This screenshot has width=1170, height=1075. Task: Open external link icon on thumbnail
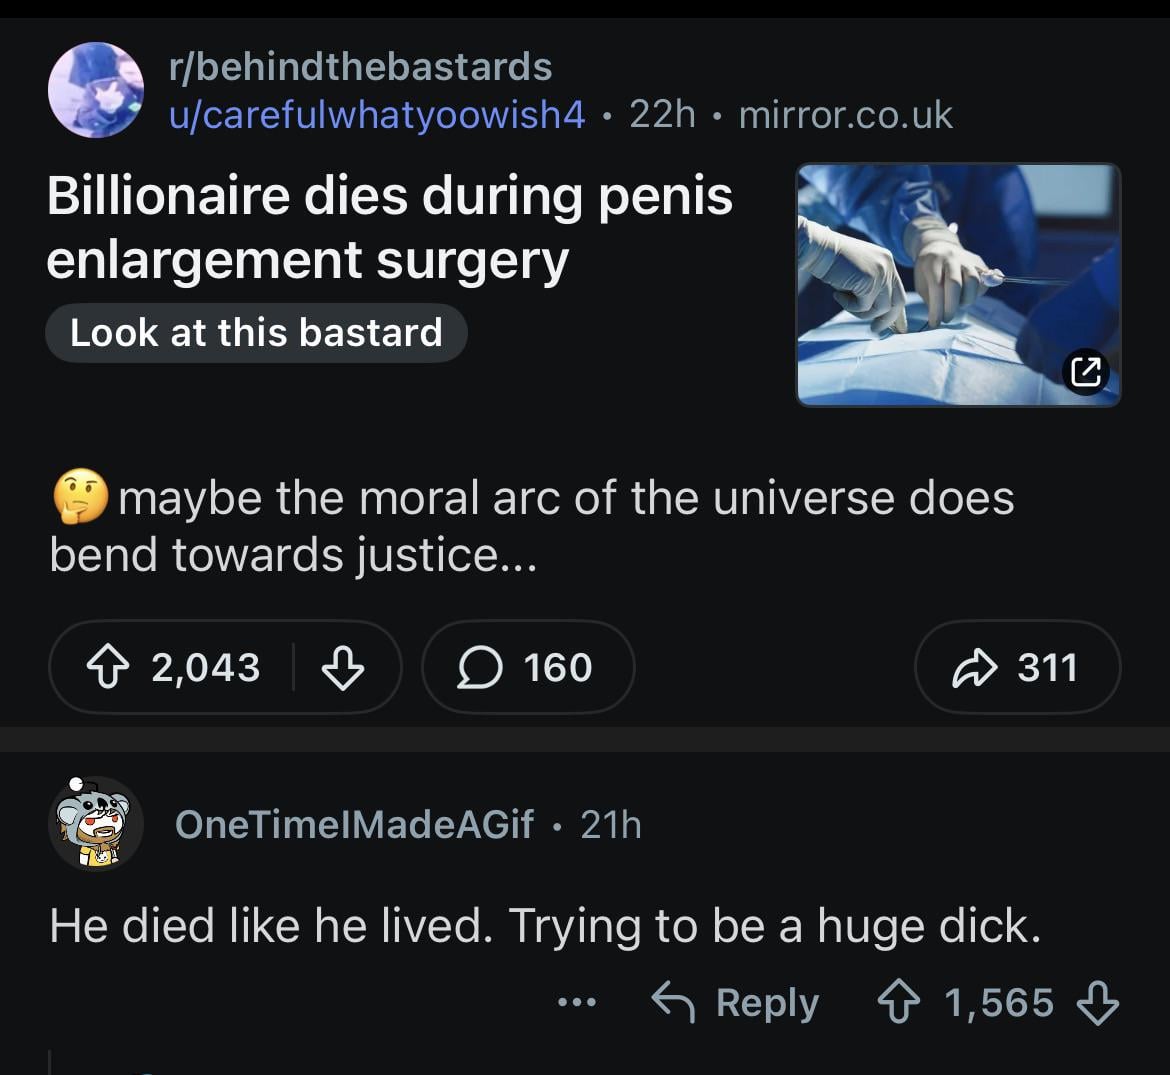point(1085,372)
